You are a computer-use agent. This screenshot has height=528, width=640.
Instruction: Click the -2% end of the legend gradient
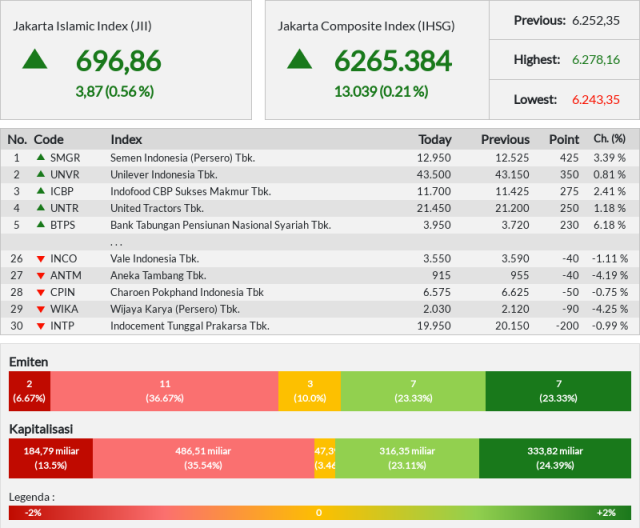point(33,512)
